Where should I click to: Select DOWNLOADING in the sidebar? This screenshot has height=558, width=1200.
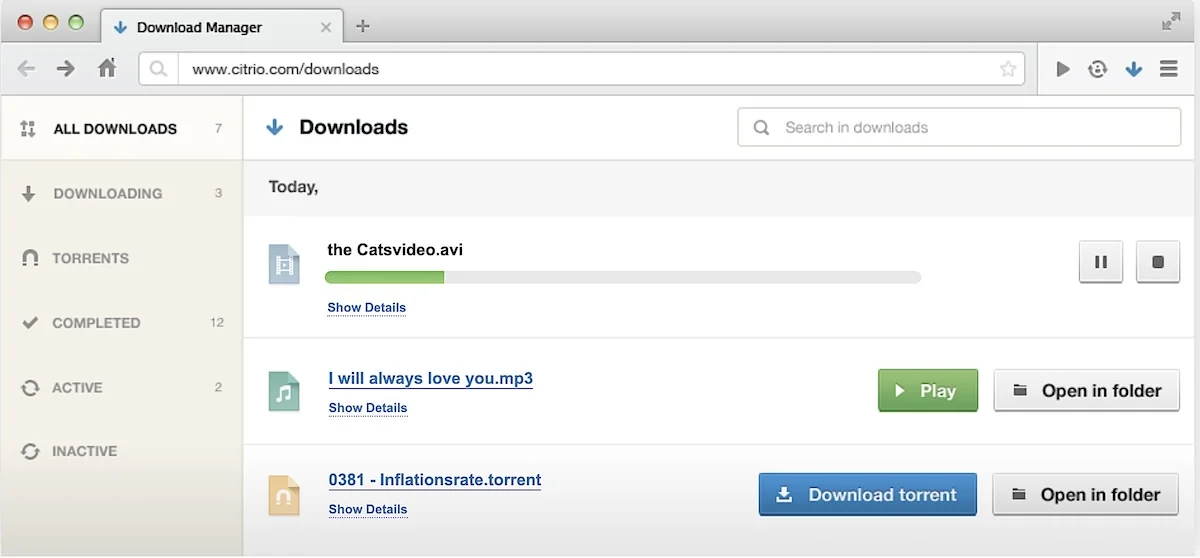pyautogui.click(x=121, y=193)
